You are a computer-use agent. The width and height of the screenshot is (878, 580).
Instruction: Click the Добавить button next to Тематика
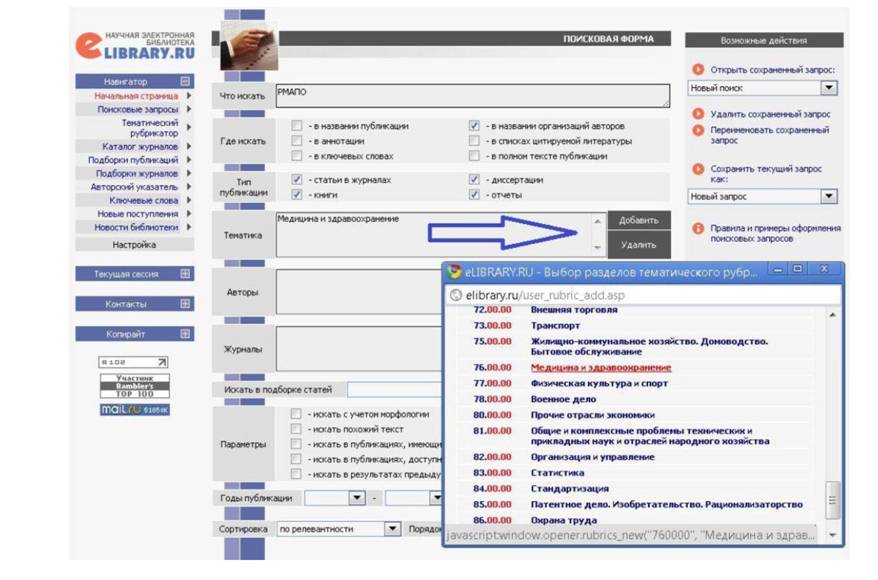639,221
